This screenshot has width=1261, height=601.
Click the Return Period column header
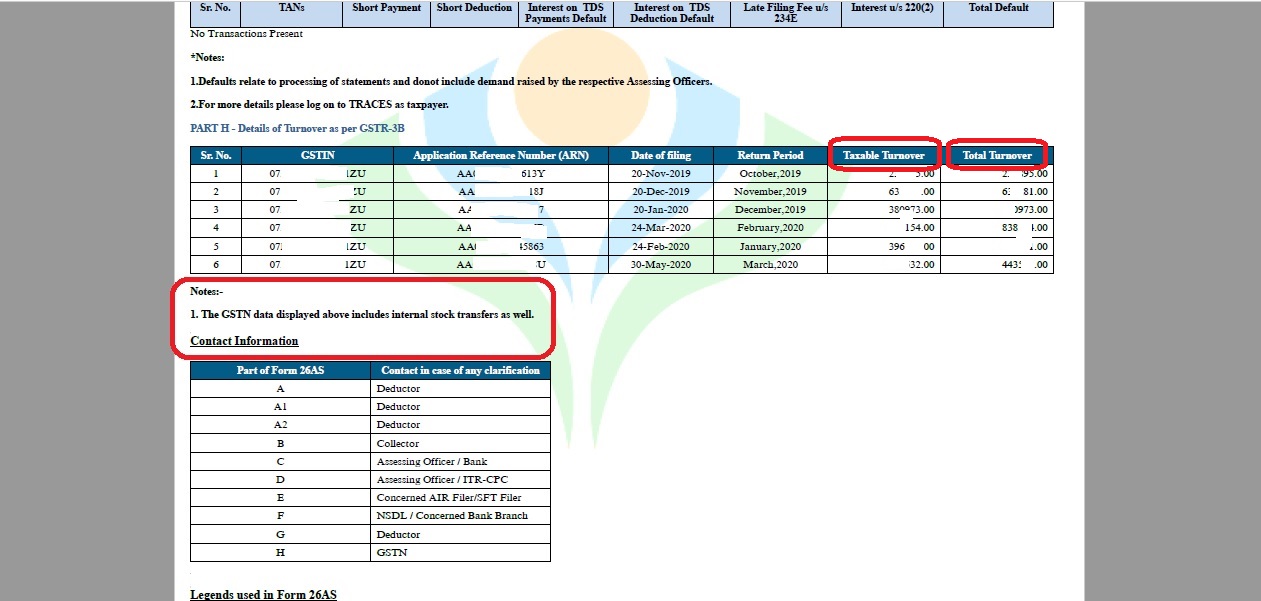(770, 156)
